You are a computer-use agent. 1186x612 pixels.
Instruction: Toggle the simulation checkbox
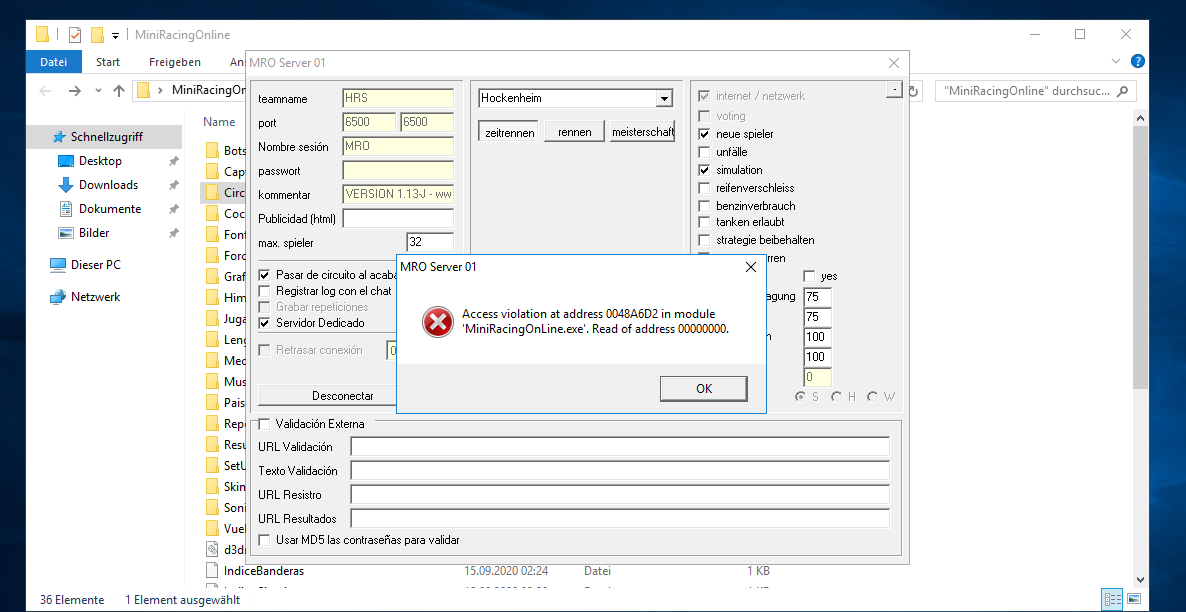(x=704, y=170)
